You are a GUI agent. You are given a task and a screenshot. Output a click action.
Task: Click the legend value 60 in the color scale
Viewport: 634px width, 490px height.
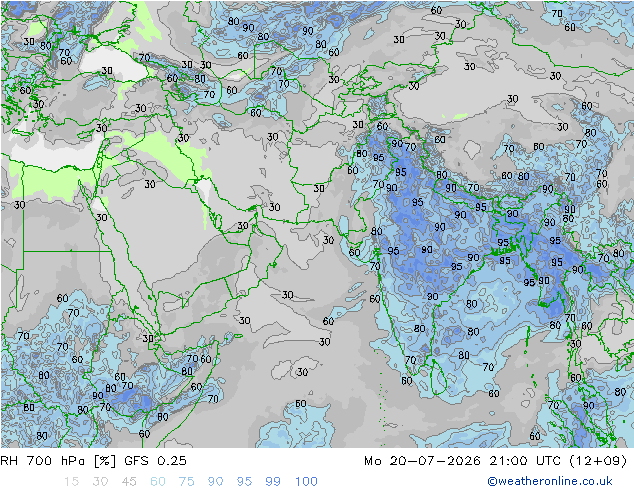158,482
